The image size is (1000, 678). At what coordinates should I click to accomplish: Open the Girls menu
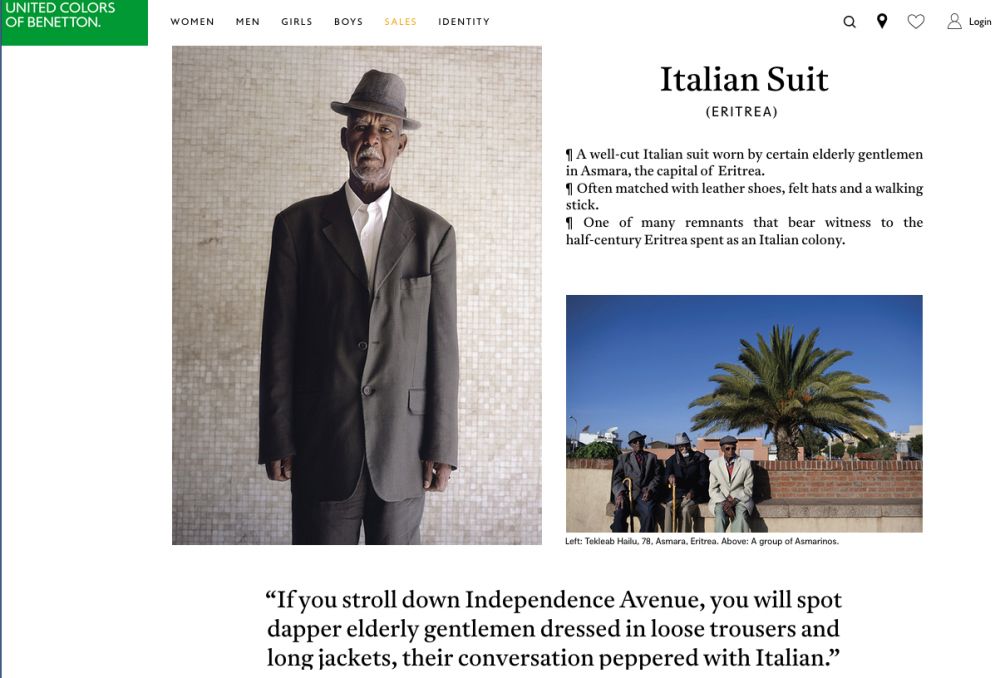point(297,22)
